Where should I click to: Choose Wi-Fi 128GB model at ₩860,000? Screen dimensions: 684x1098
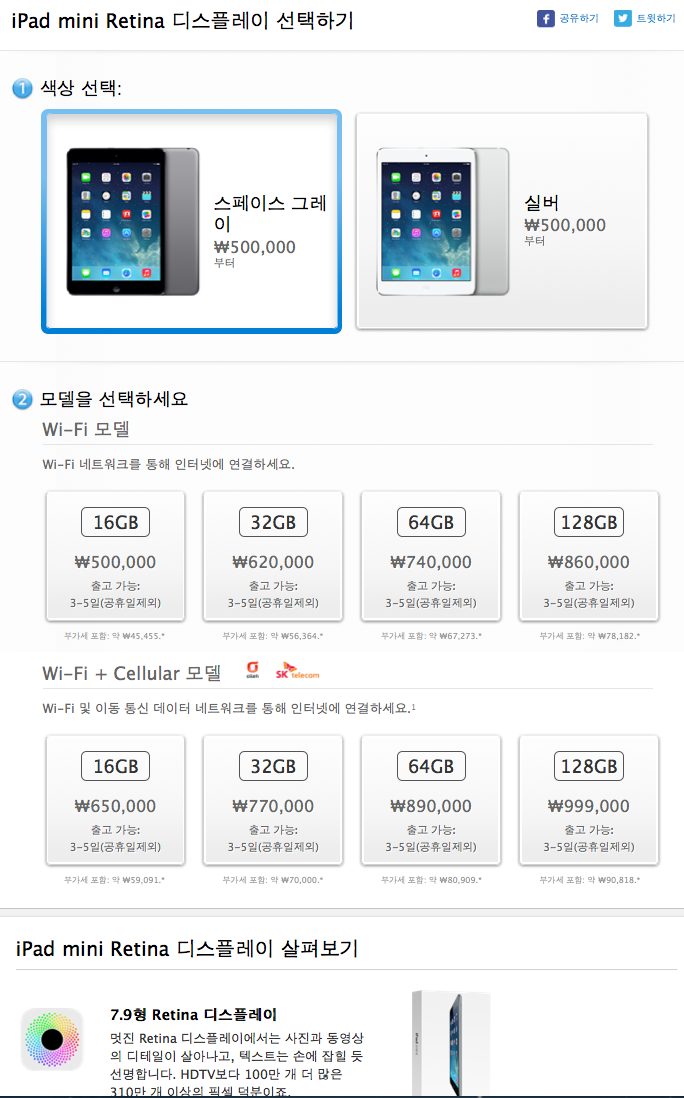tap(589, 556)
